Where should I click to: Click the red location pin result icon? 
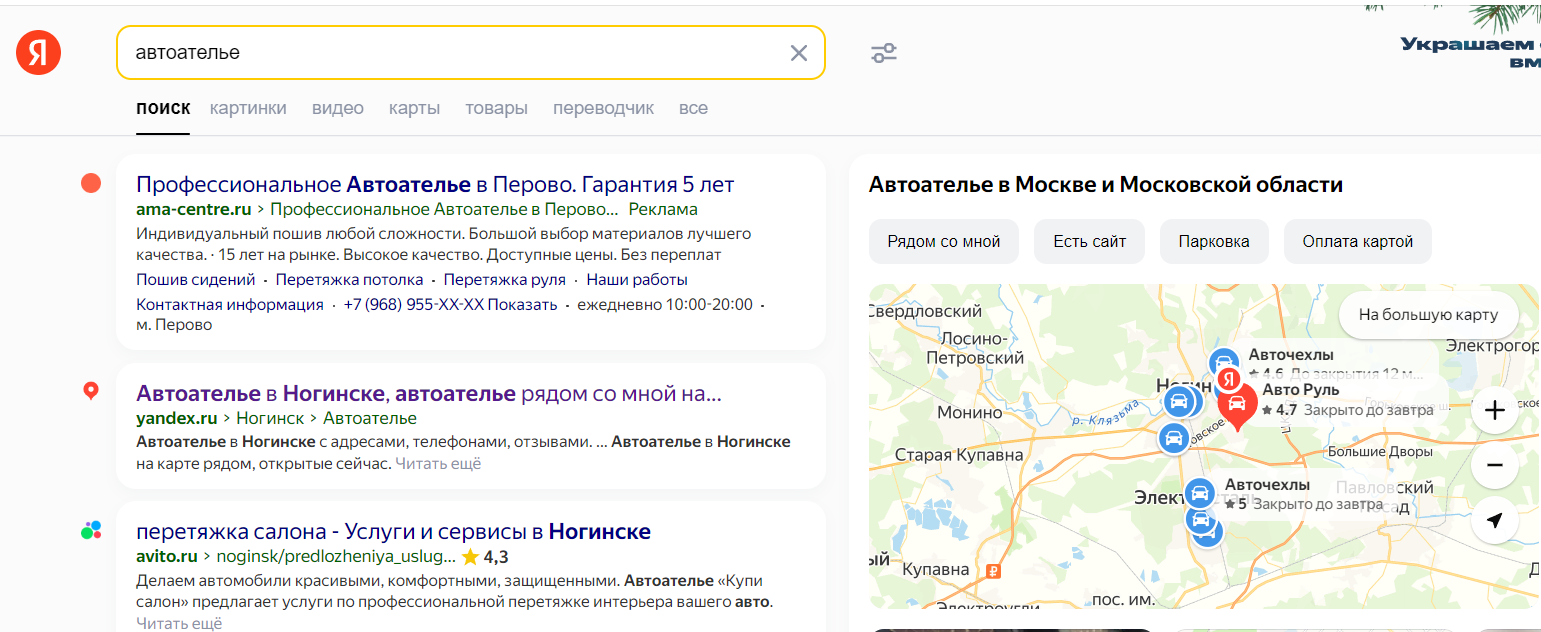click(x=91, y=391)
